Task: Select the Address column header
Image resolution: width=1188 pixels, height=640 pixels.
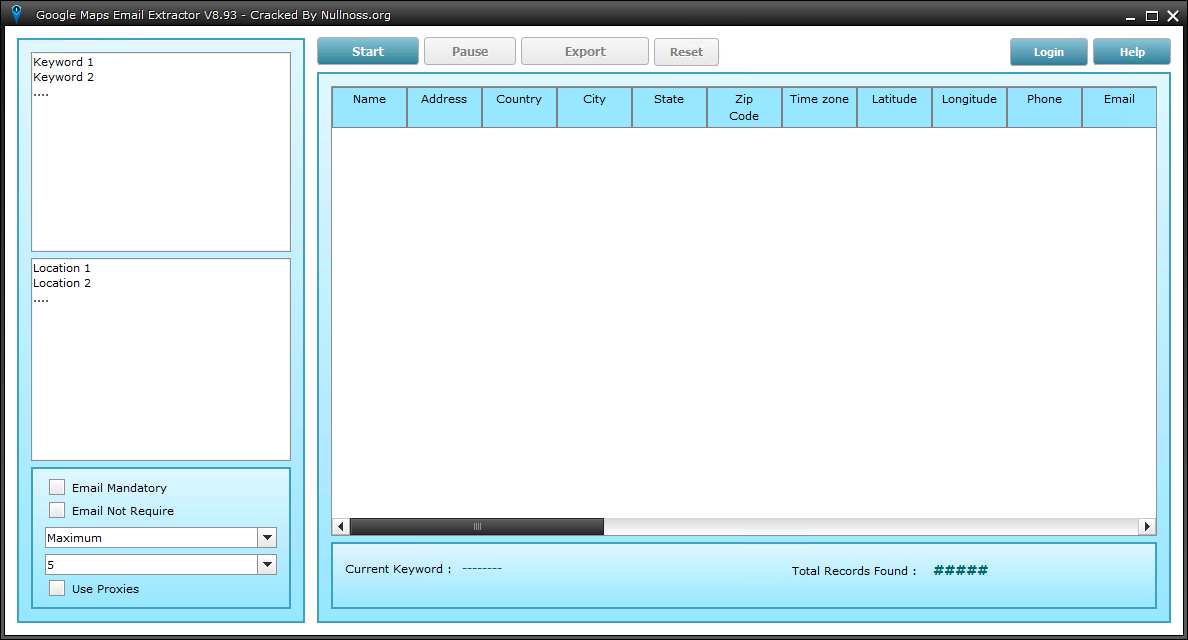Action: (x=444, y=107)
